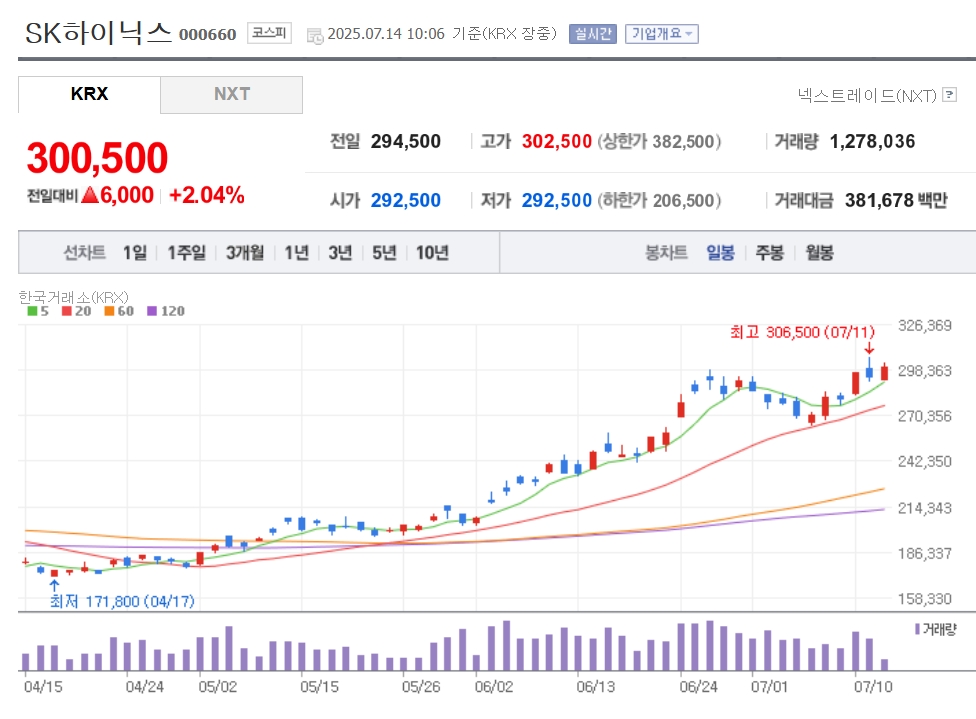
Task: Select the 5년 line chart period
Action: (x=384, y=253)
